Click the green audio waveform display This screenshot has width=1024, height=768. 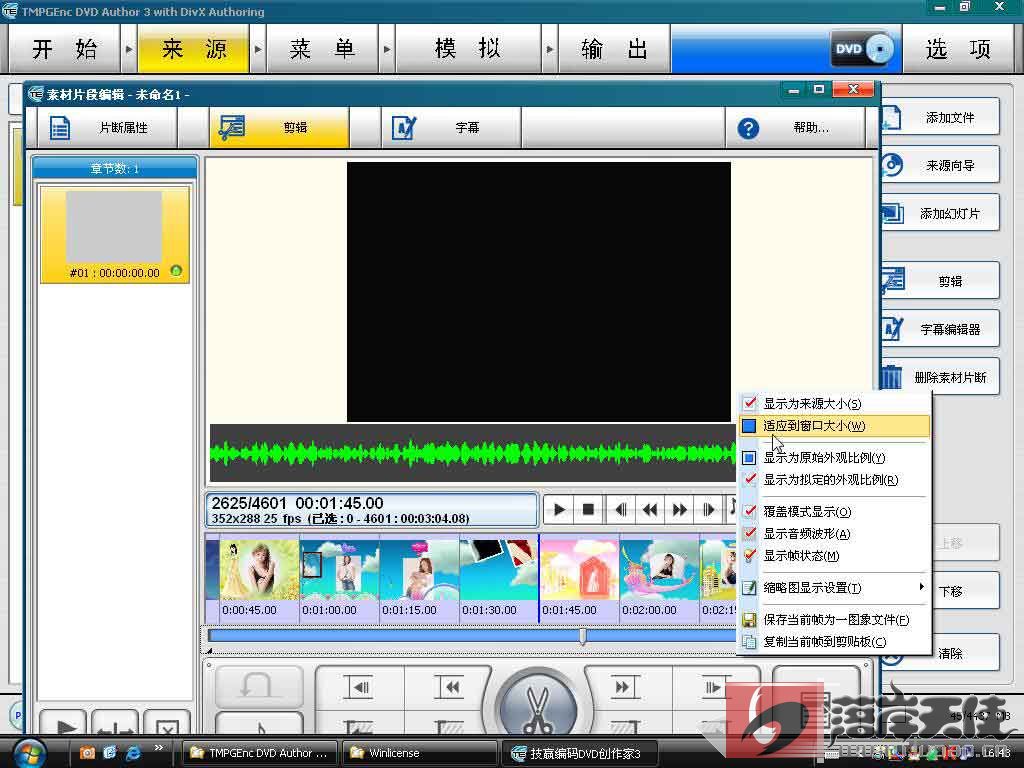pos(473,453)
